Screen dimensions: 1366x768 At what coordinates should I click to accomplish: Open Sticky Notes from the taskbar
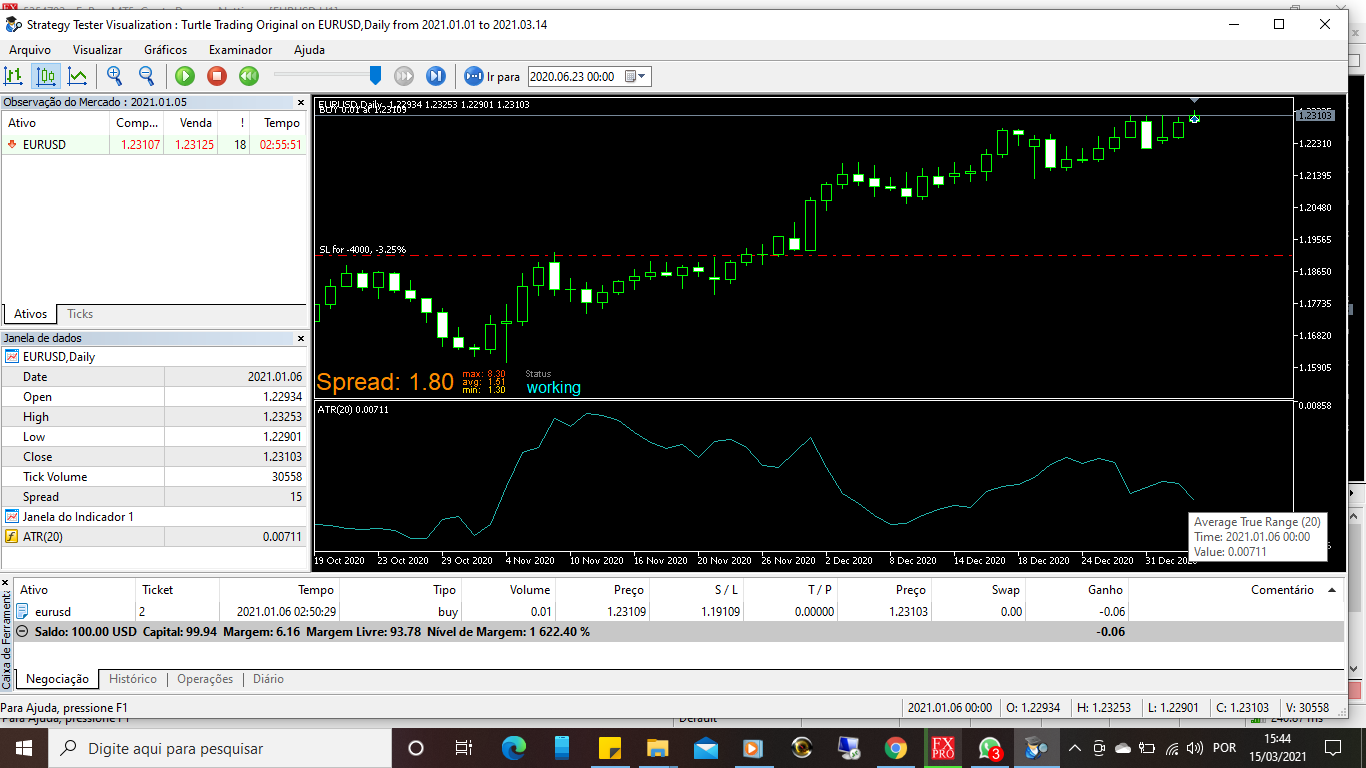point(609,748)
